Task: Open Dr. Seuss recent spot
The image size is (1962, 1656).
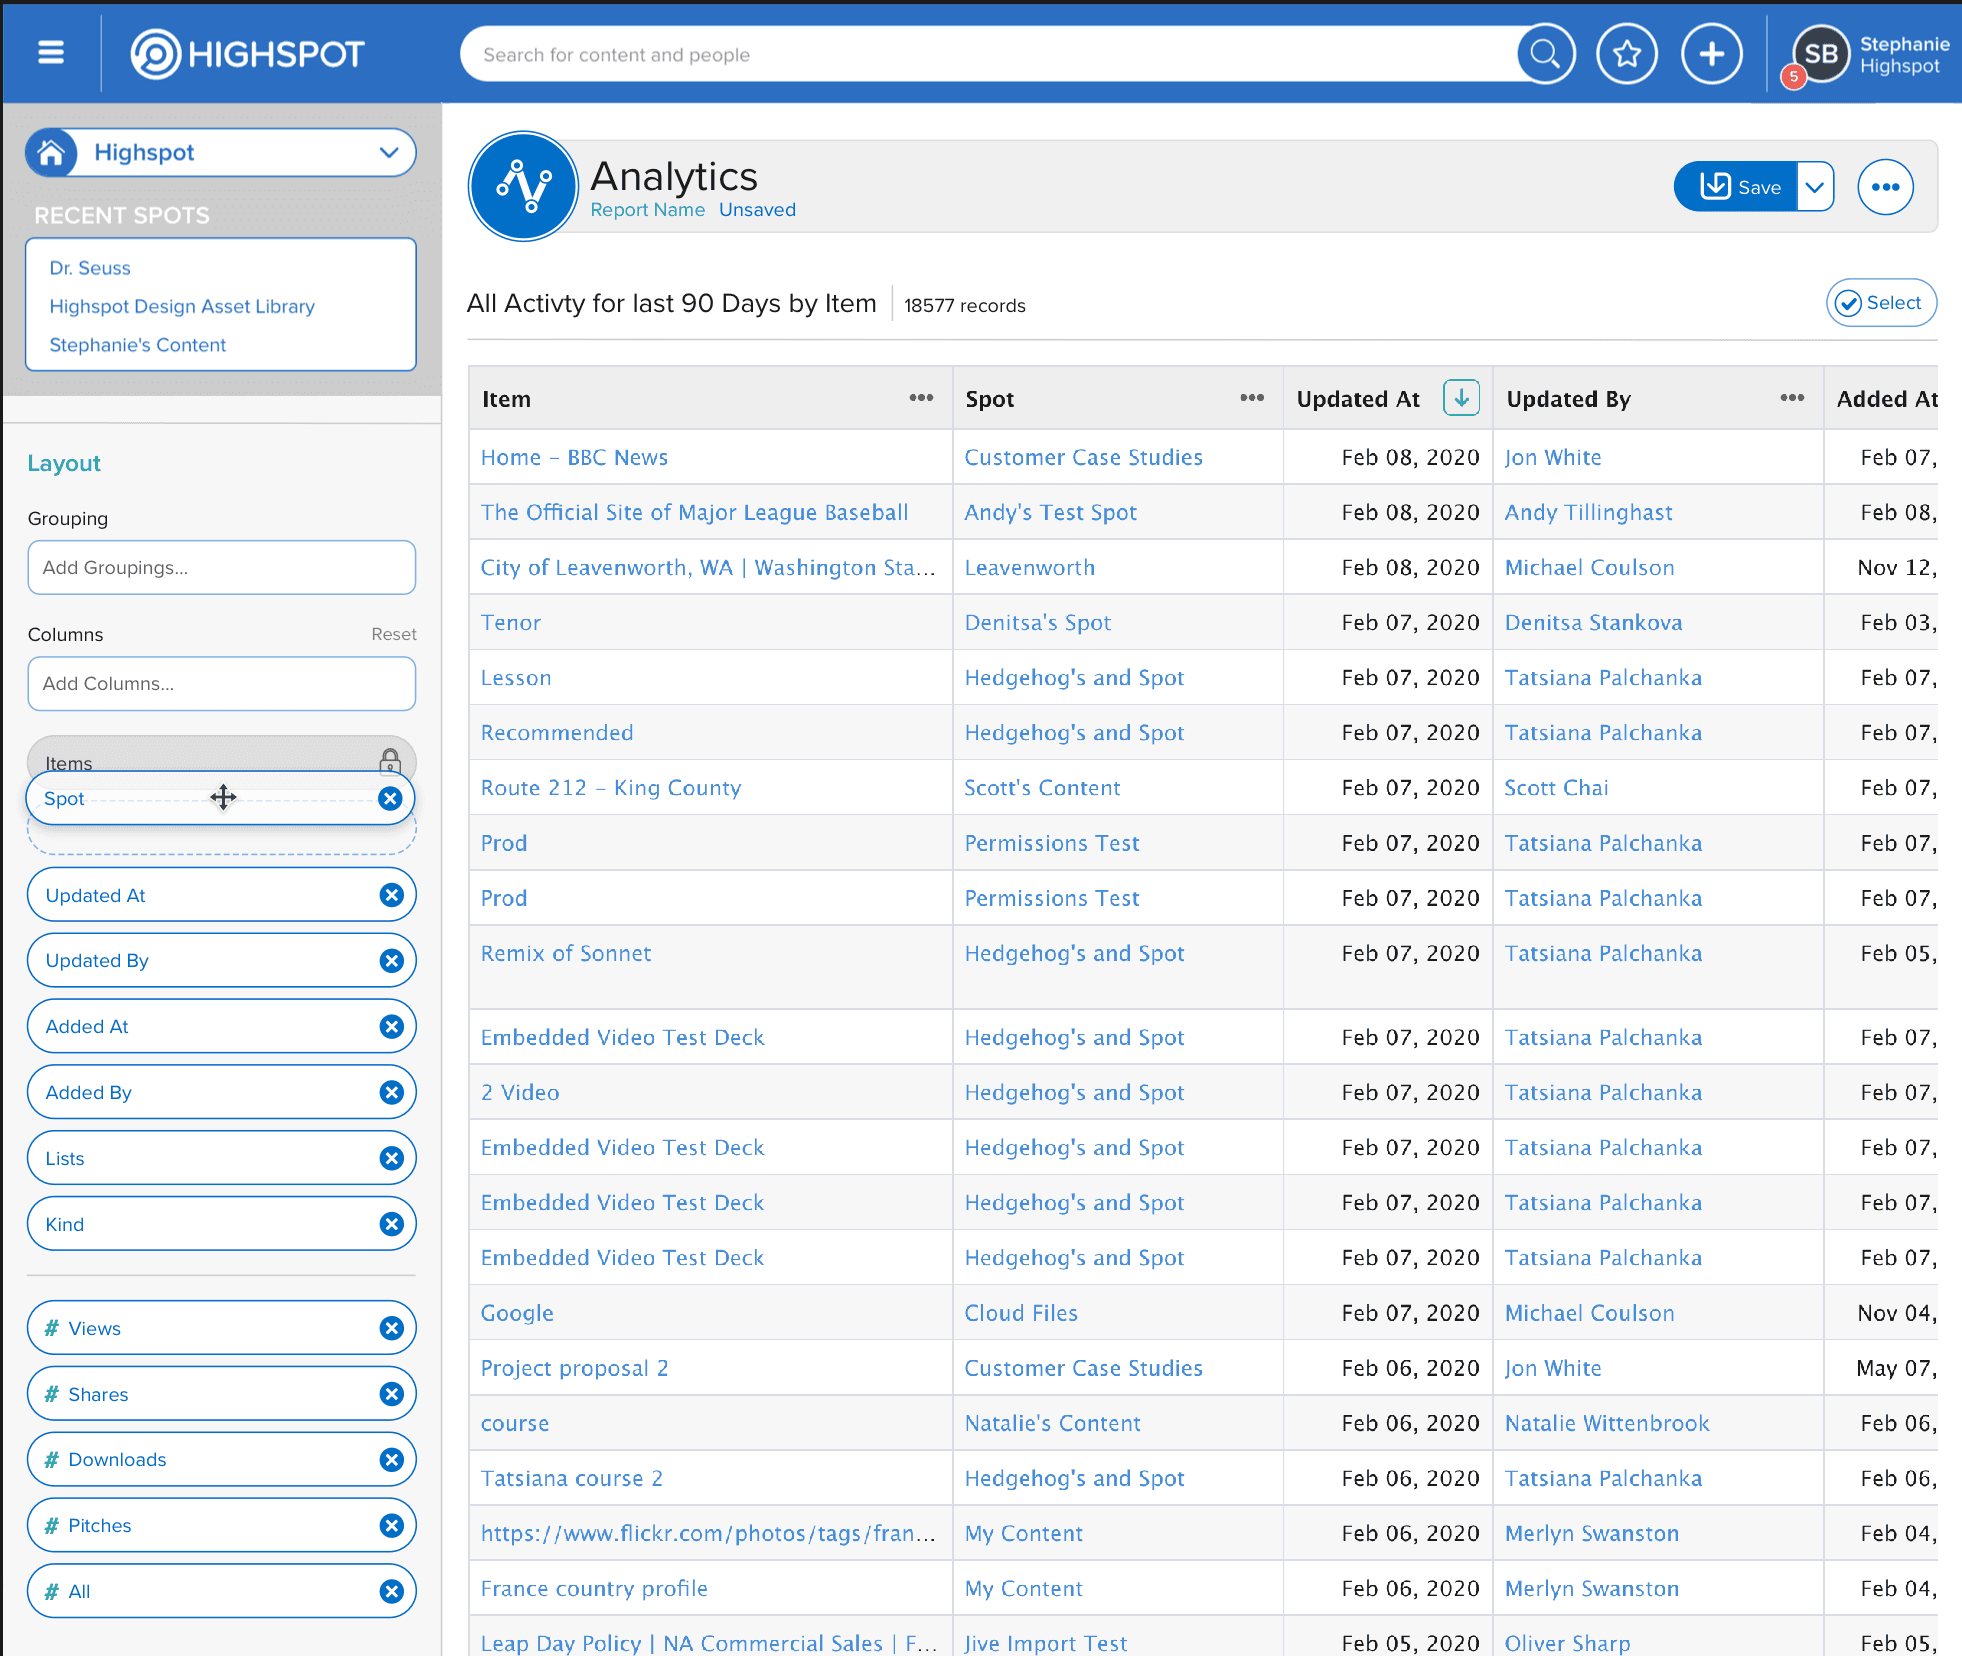Action: pyautogui.click(x=90, y=268)
